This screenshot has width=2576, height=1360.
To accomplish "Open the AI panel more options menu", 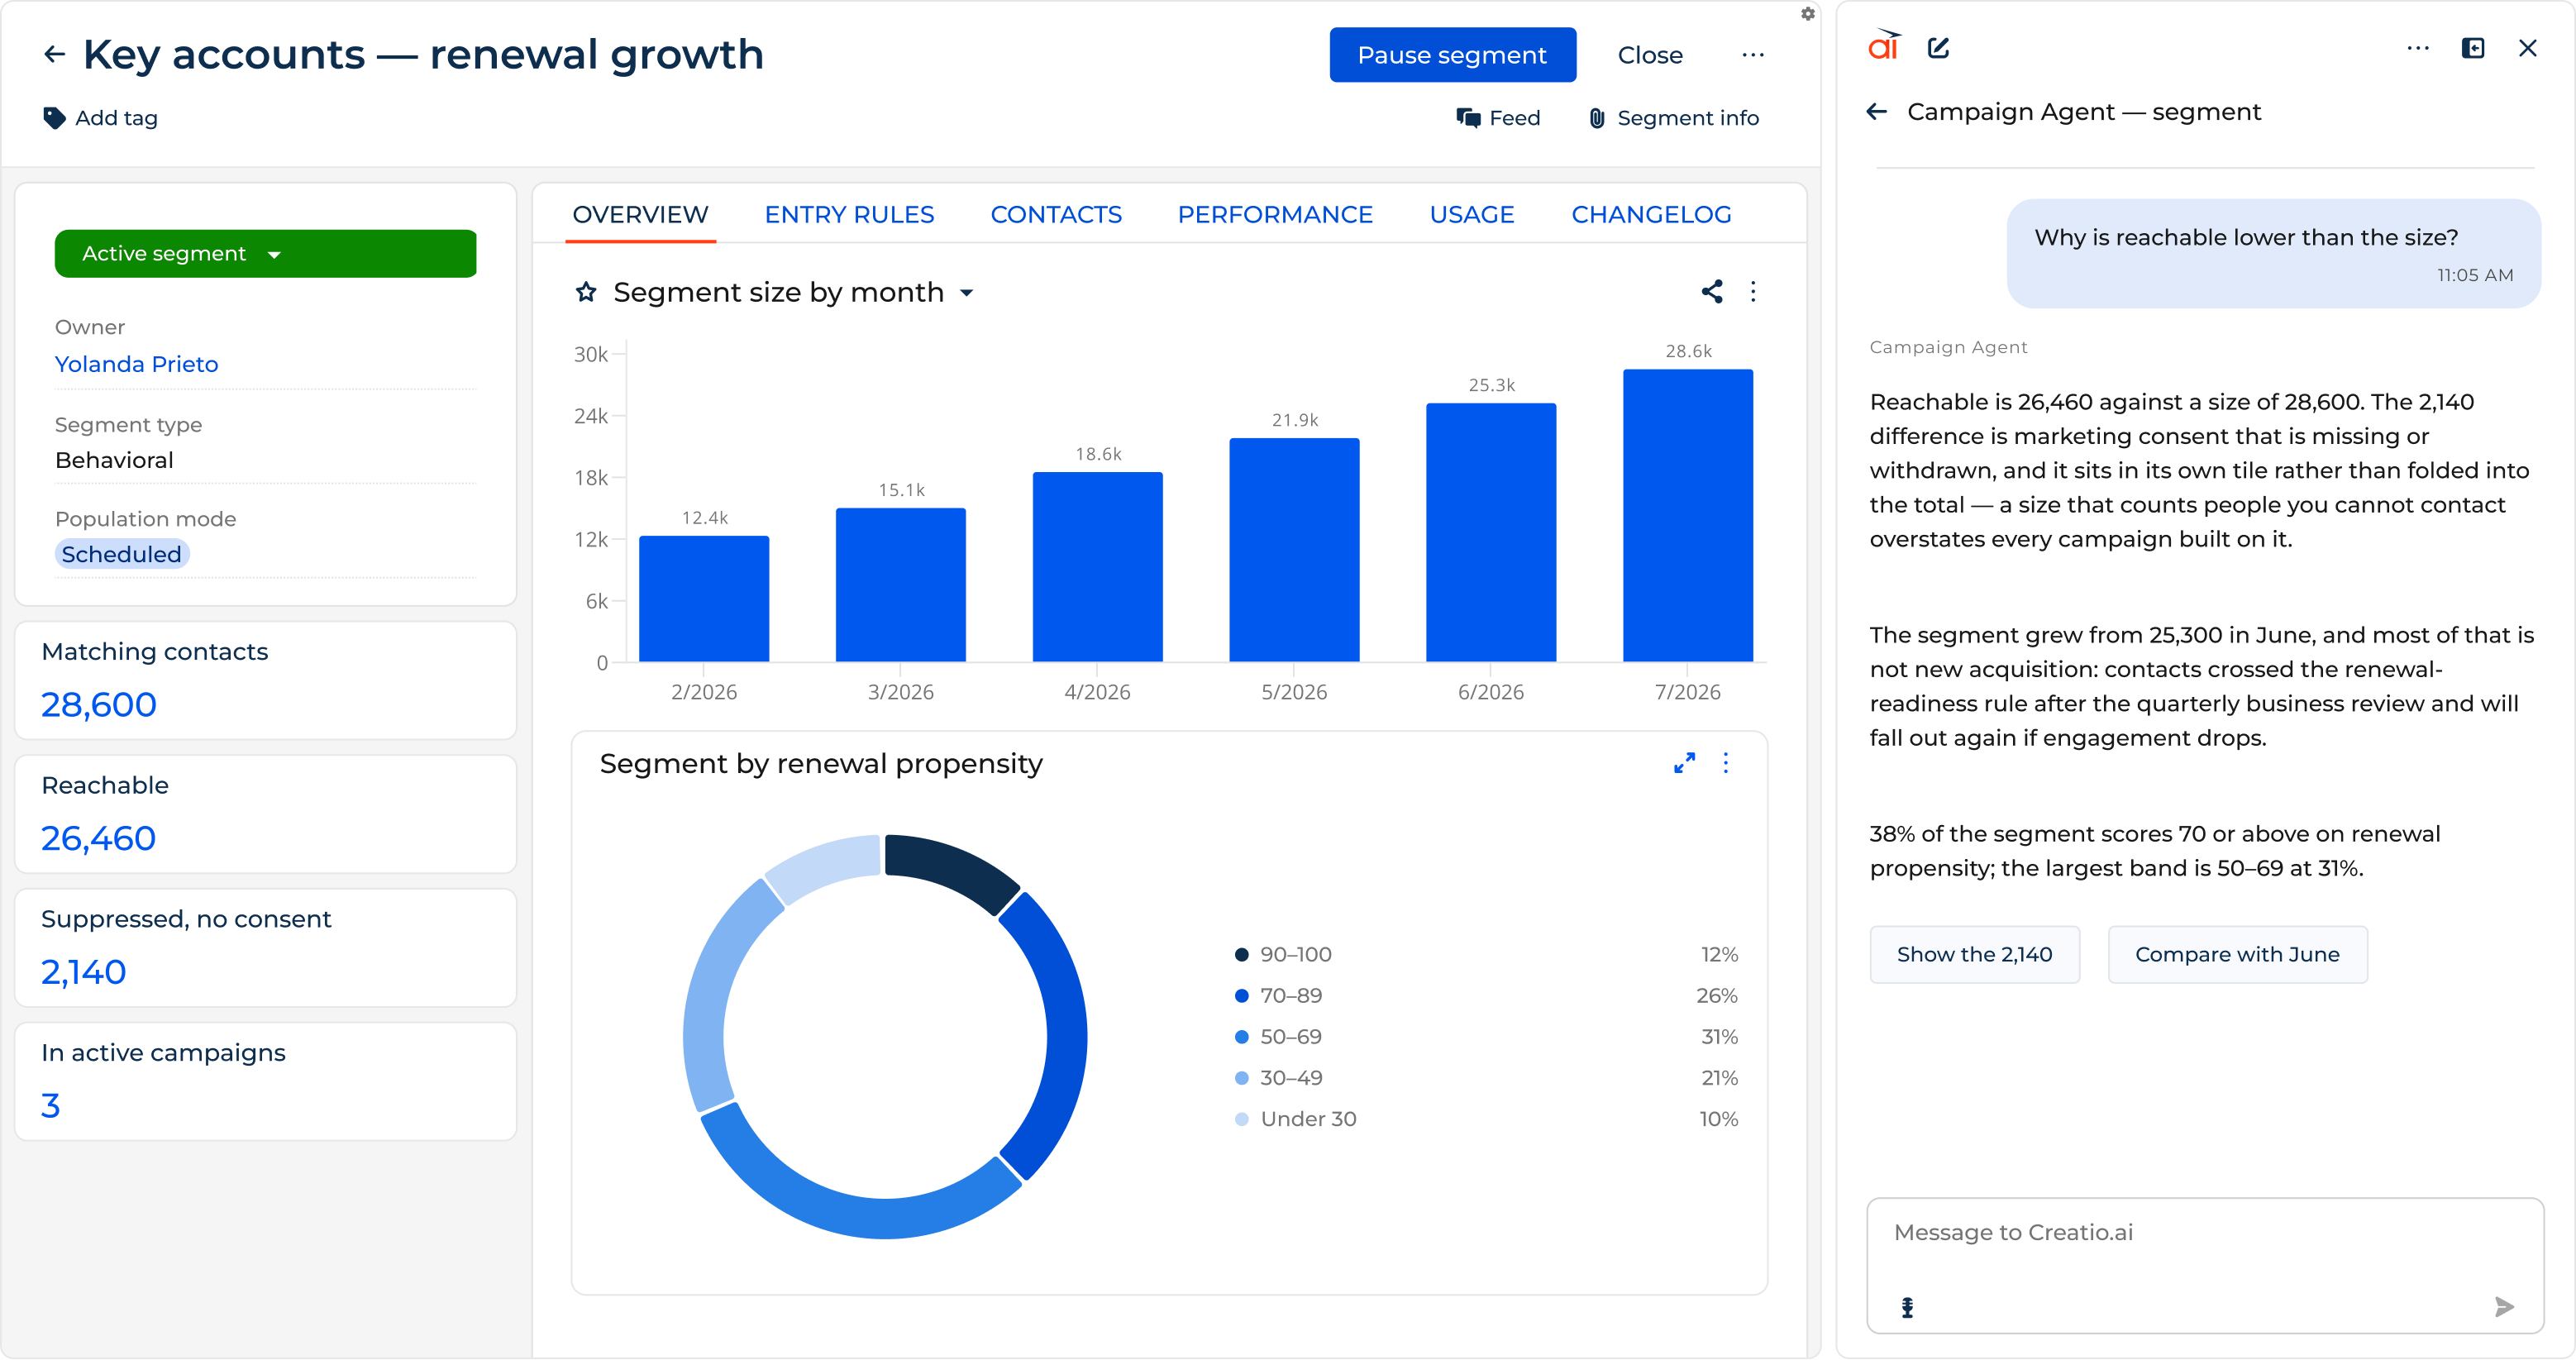I will click(2417, 48).
